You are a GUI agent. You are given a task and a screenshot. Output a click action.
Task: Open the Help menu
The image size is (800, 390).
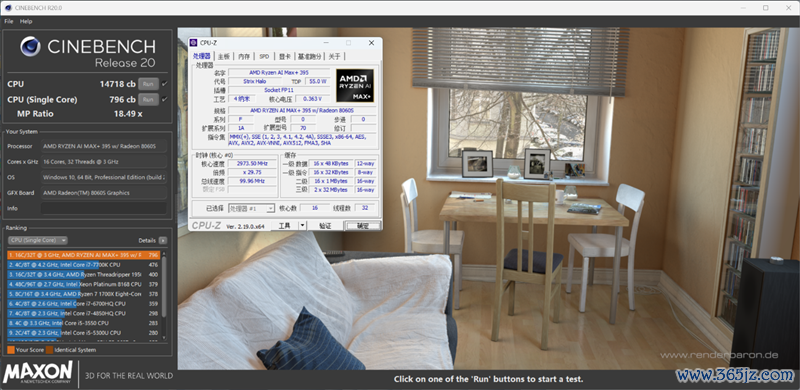point(26,21)
